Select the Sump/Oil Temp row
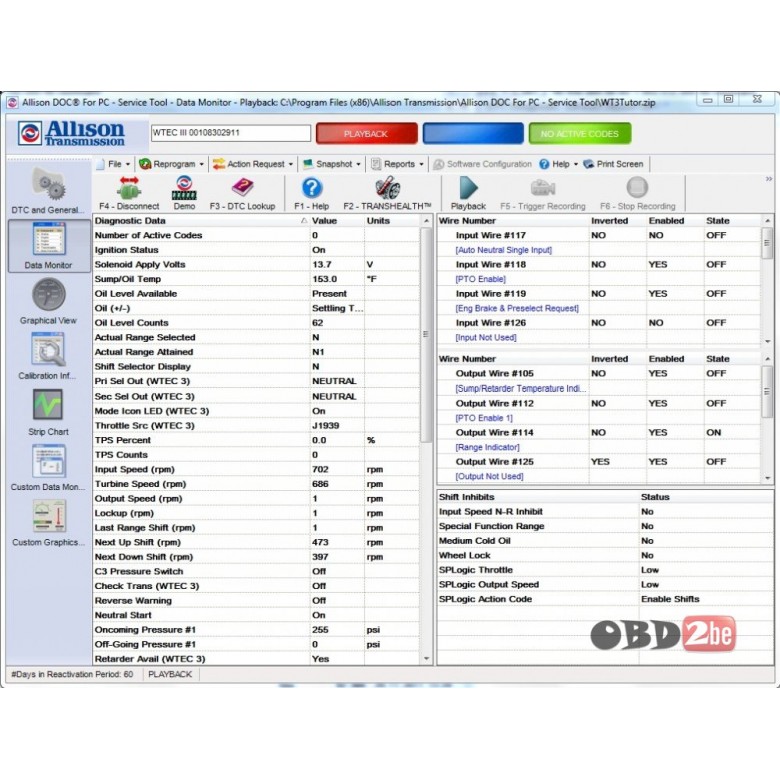Viewport: 780px width, 780px height. coord(256,279)
